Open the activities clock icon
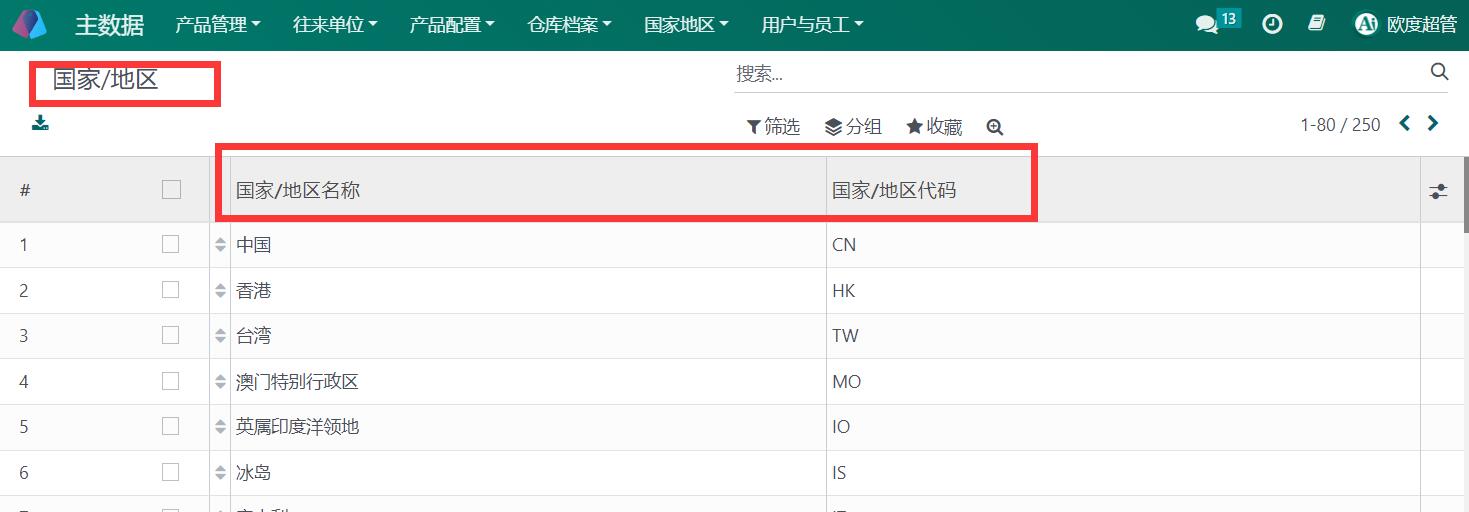 [1272, 24]
